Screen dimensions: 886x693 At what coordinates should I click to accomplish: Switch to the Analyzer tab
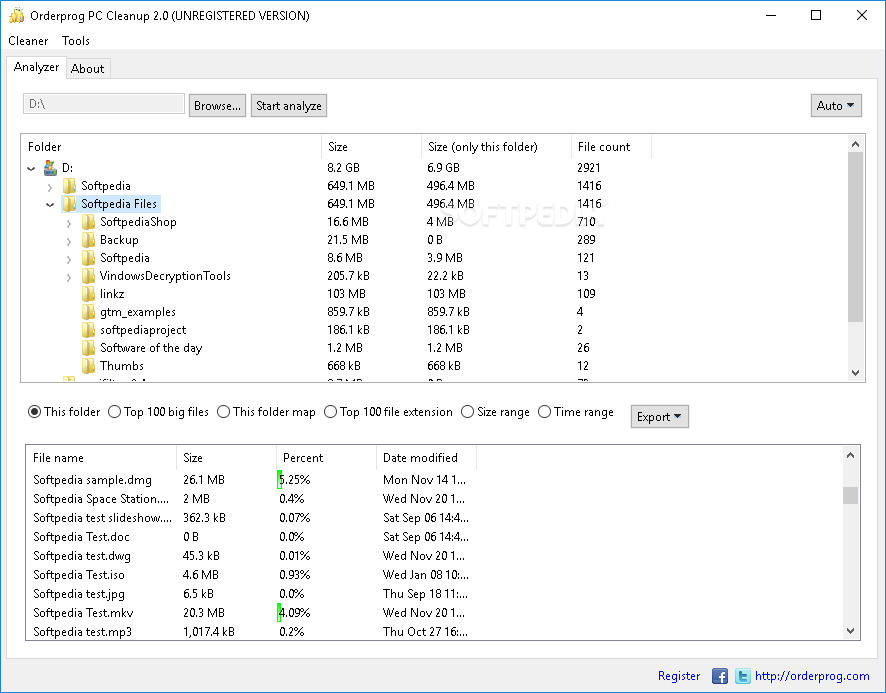coord(36,67)
